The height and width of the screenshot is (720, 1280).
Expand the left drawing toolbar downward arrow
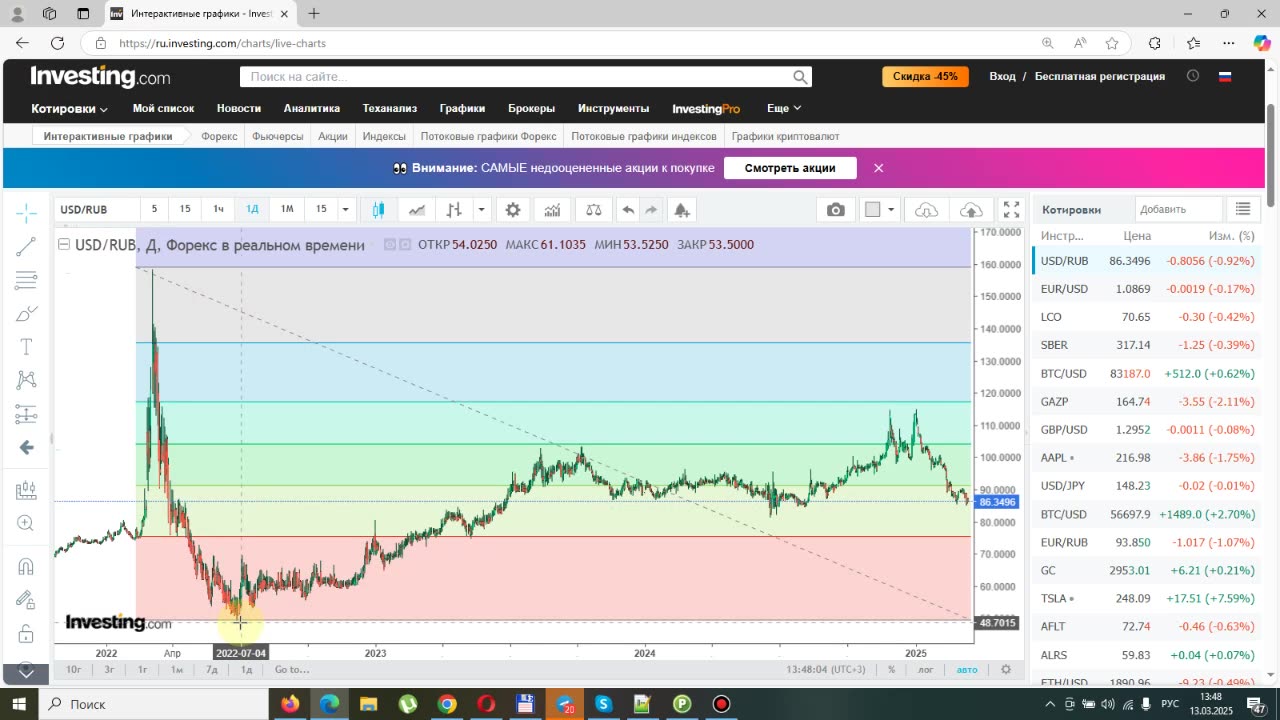(26, 672)
